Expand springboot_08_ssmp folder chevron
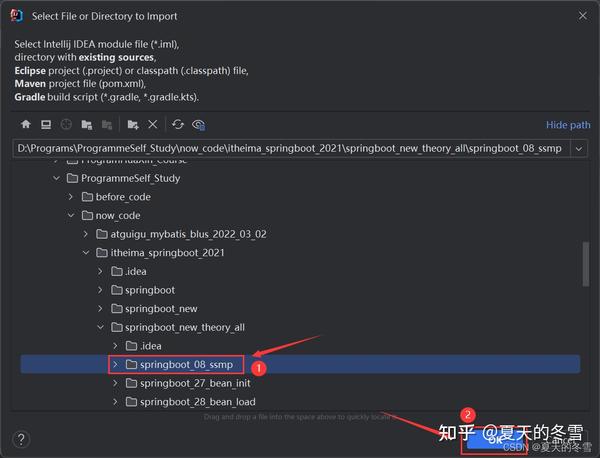 coord(115,365)
